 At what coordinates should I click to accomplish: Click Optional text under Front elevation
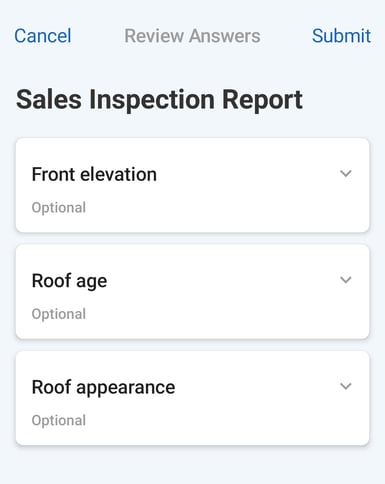coord(59,208)
